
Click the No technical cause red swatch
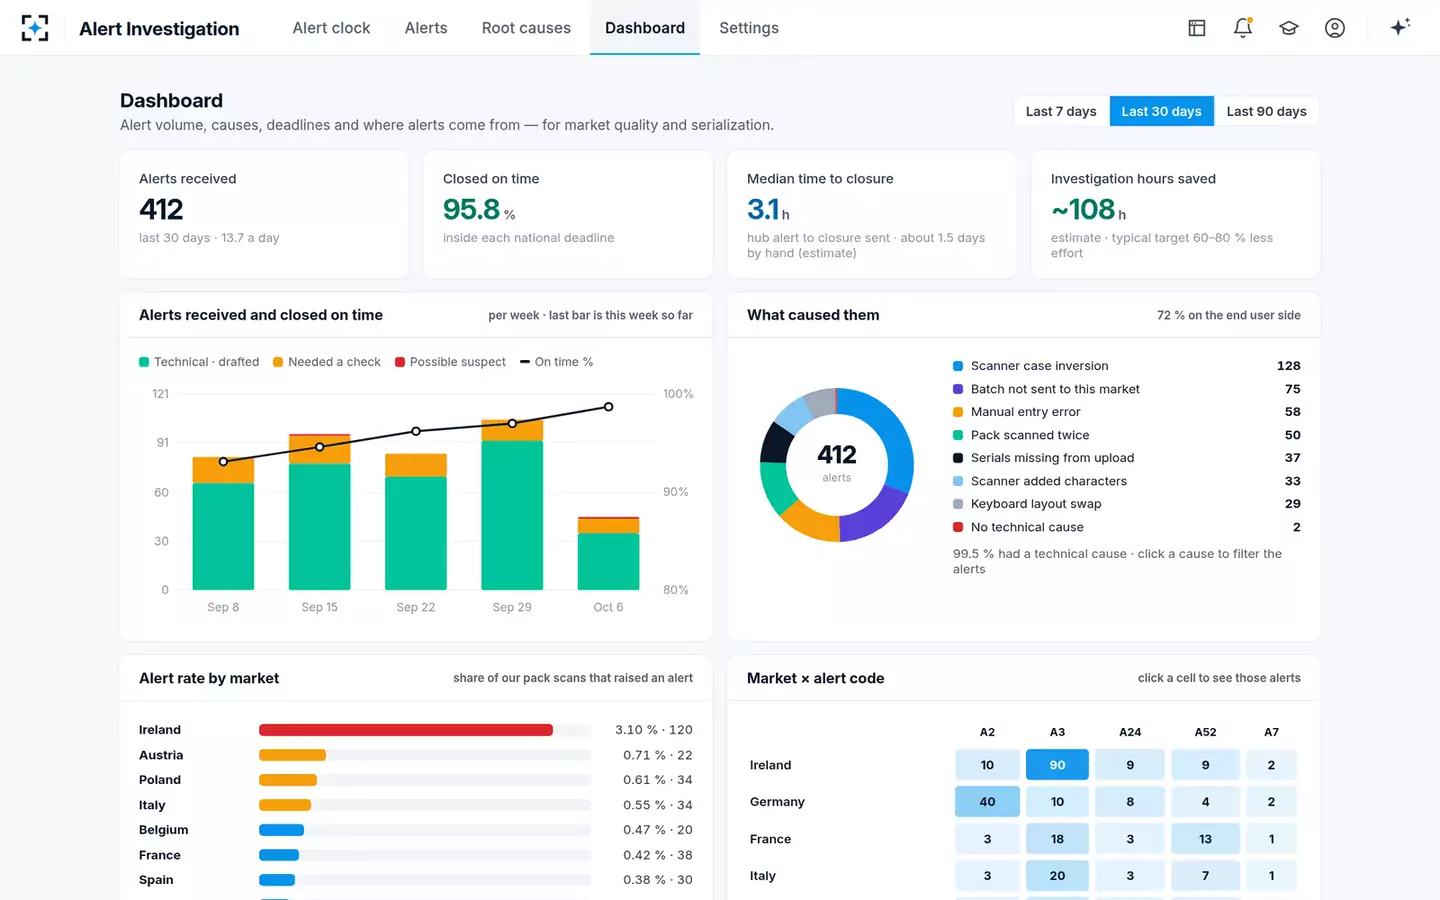[958, 527]
